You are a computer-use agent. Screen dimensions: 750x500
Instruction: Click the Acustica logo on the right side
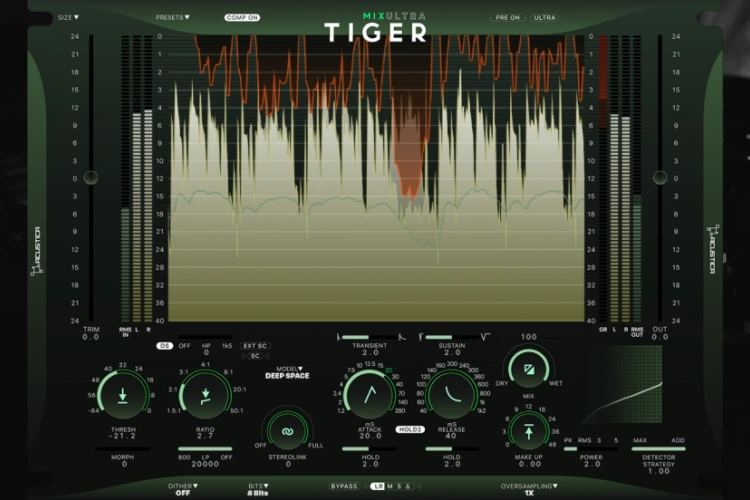point(713,249)
